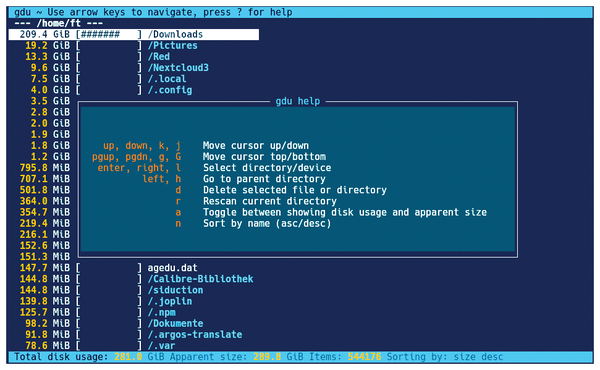Click the 795.8 MiB size value
This screenshot has width=600, height=370.
click(x=45, y=168)
